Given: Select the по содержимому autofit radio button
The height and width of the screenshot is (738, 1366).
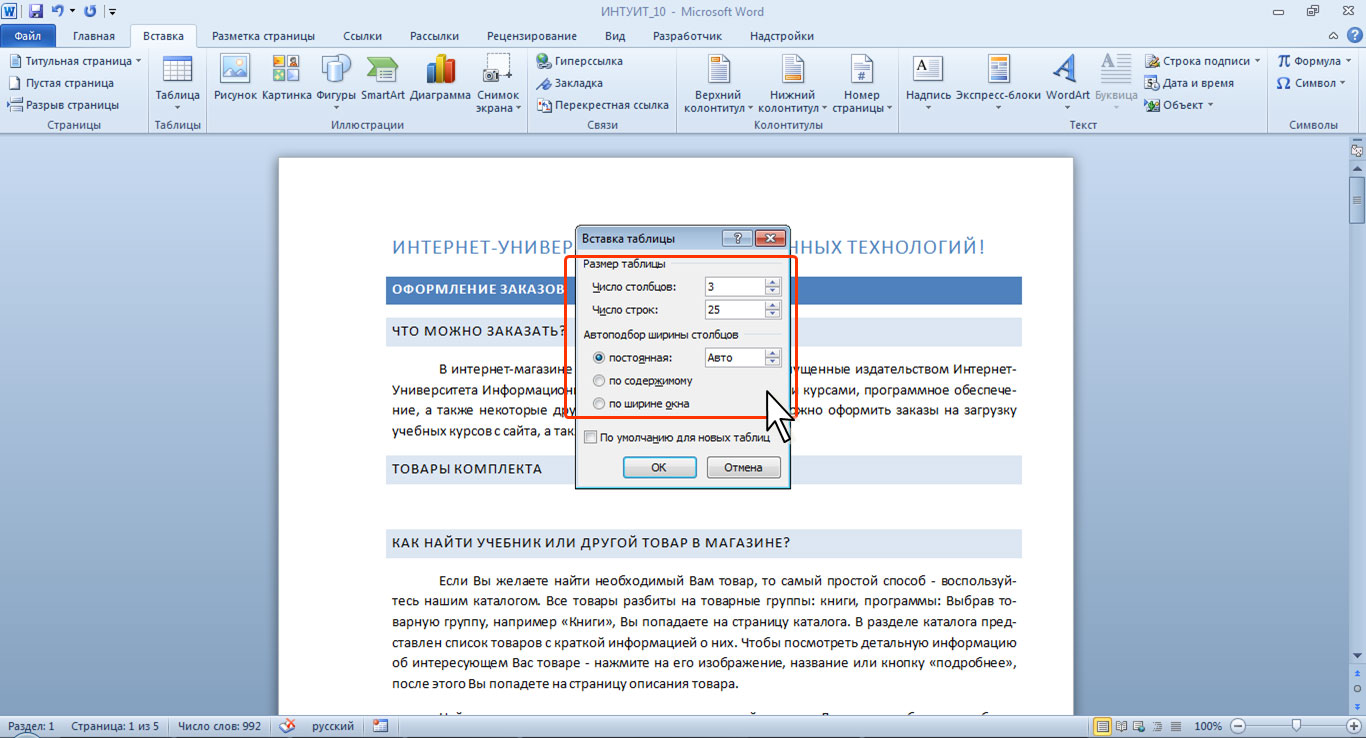Looking at the screenshot, I should coord(599,380).
